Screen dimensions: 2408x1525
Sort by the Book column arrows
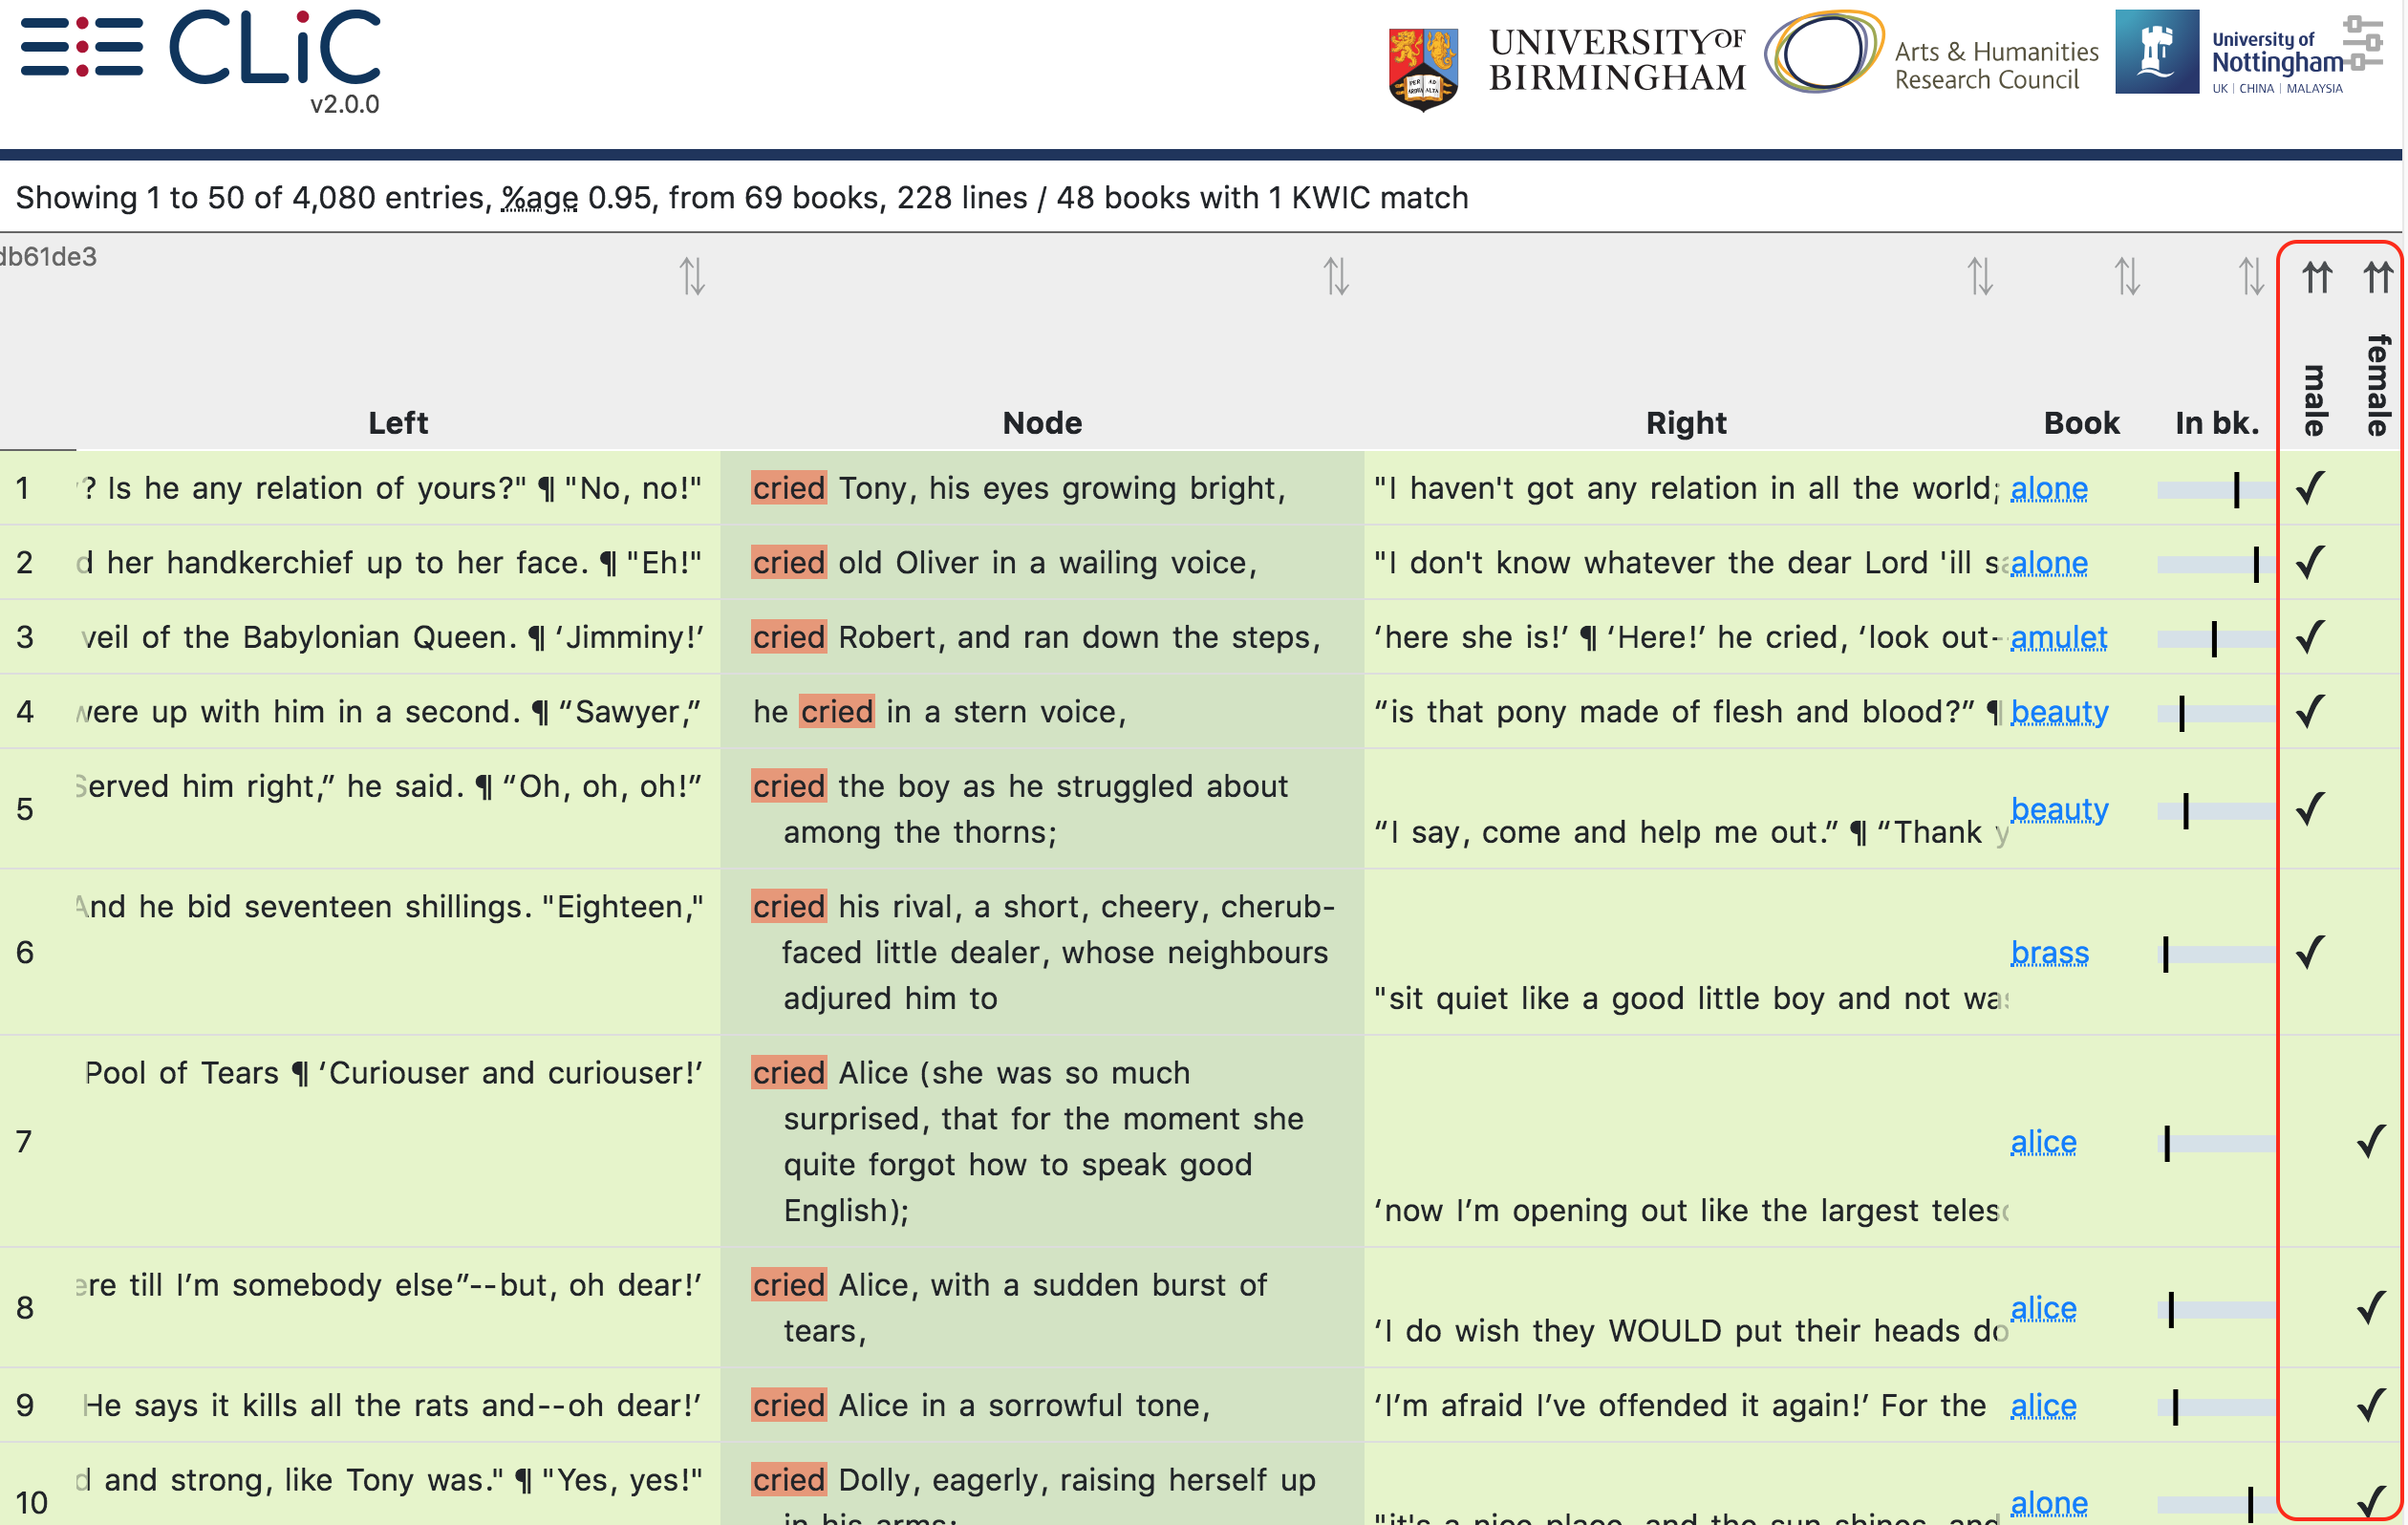[2127, 276]
